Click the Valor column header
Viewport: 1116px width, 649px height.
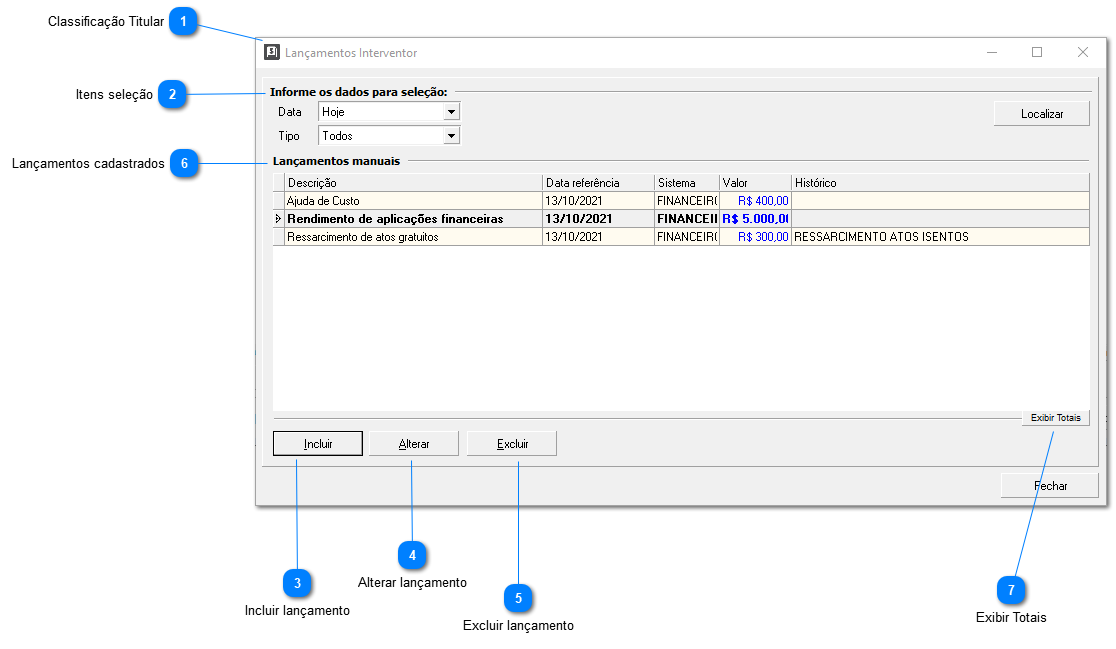755,183
